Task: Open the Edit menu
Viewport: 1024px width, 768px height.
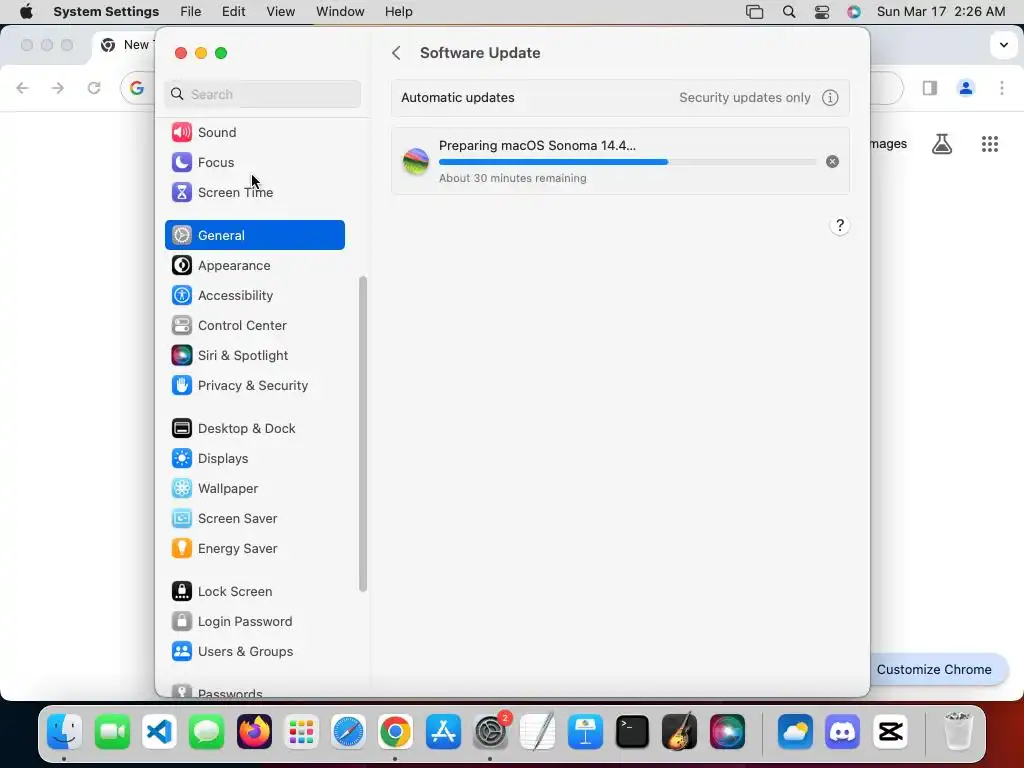Action: [234, 12]
